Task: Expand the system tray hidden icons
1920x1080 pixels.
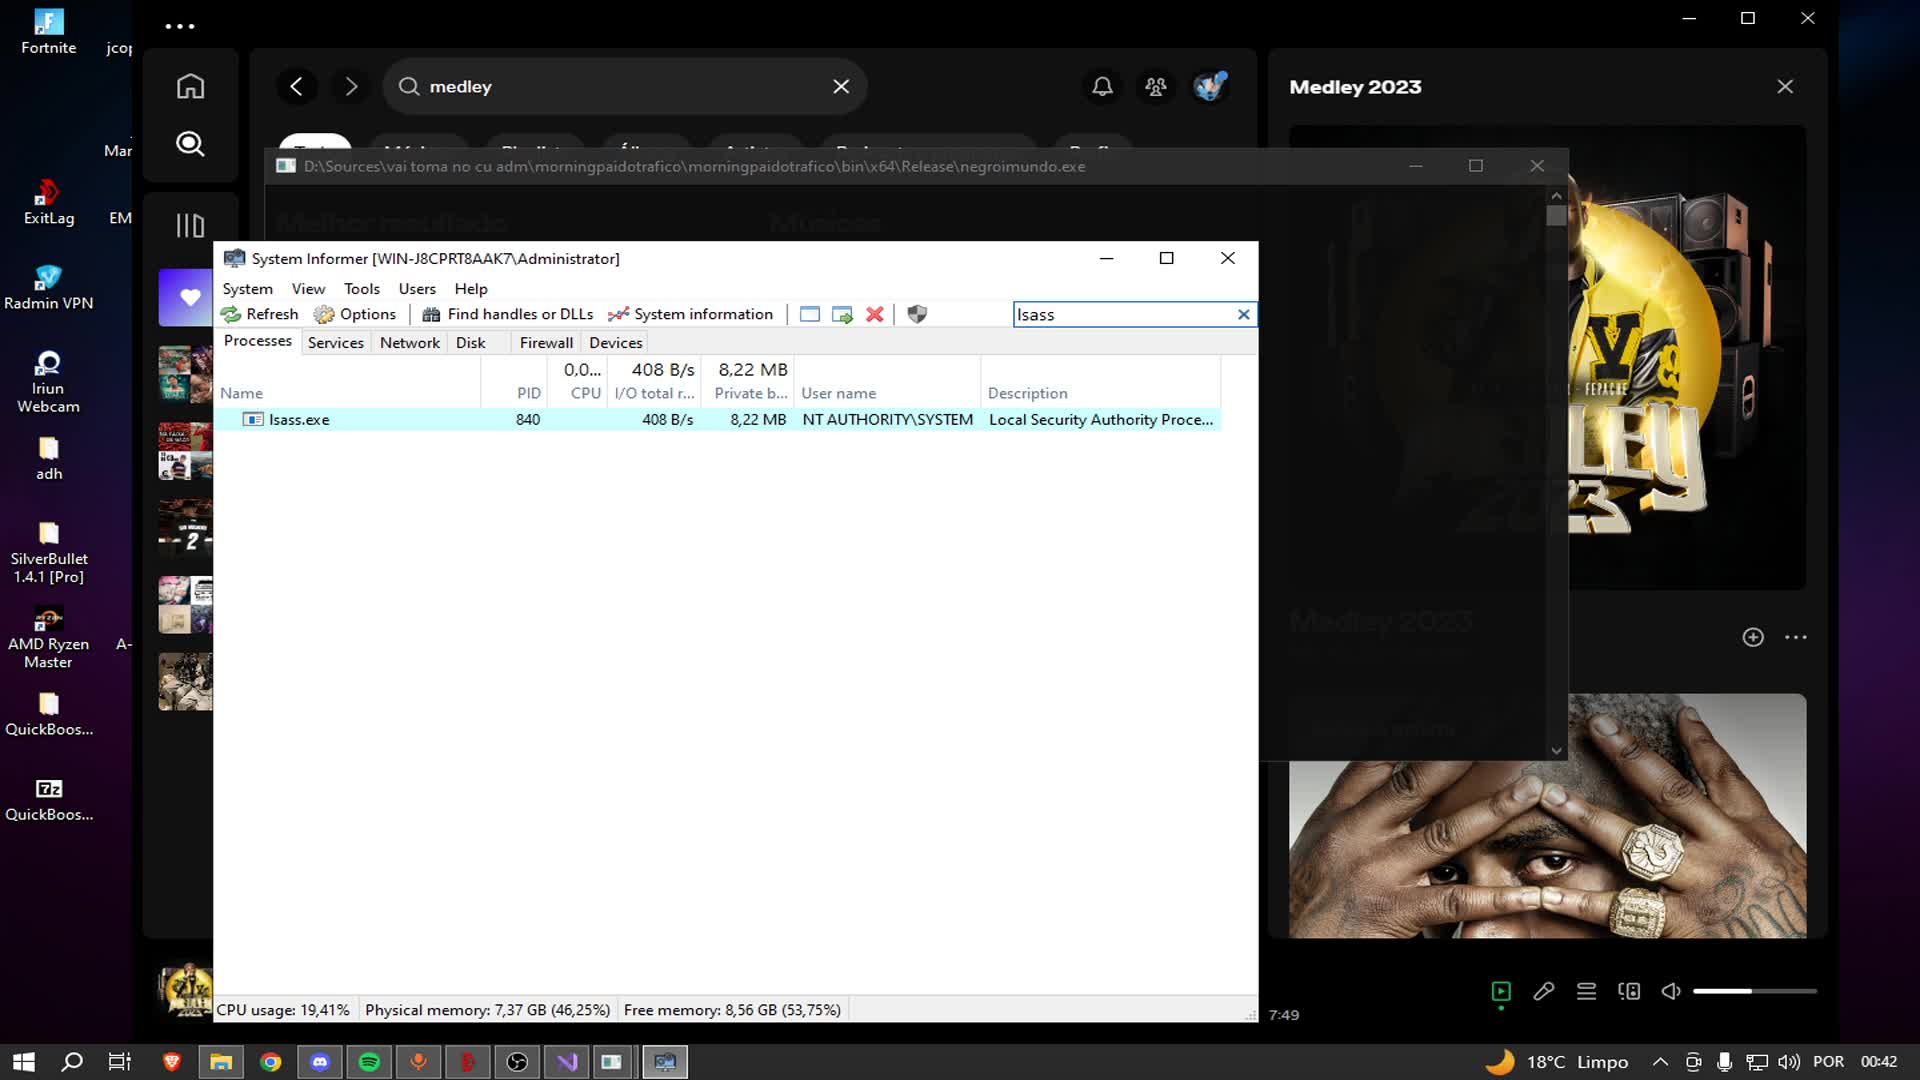Action: (1660, 1062)
